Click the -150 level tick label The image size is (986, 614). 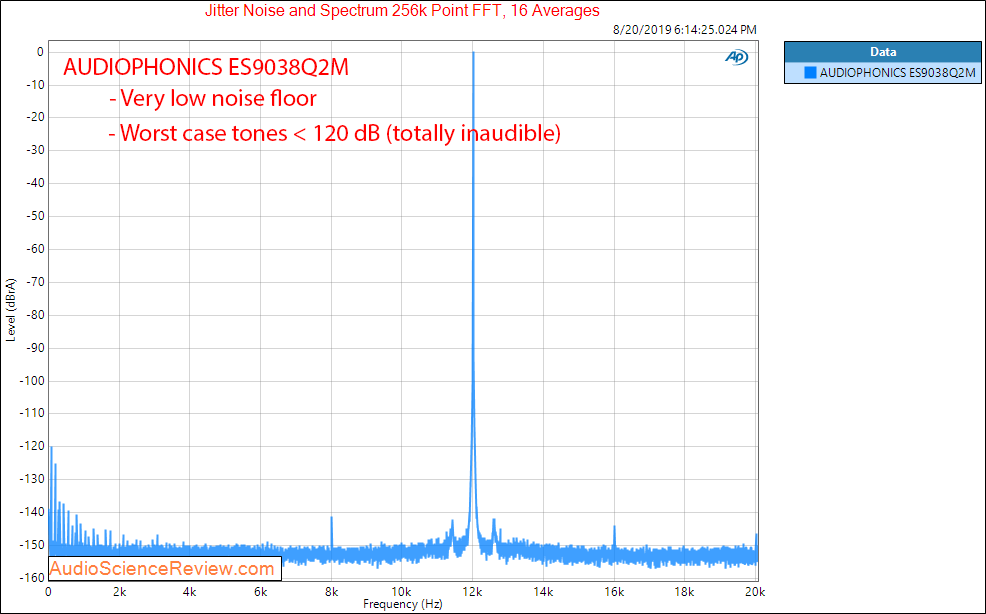pos(32,545)
